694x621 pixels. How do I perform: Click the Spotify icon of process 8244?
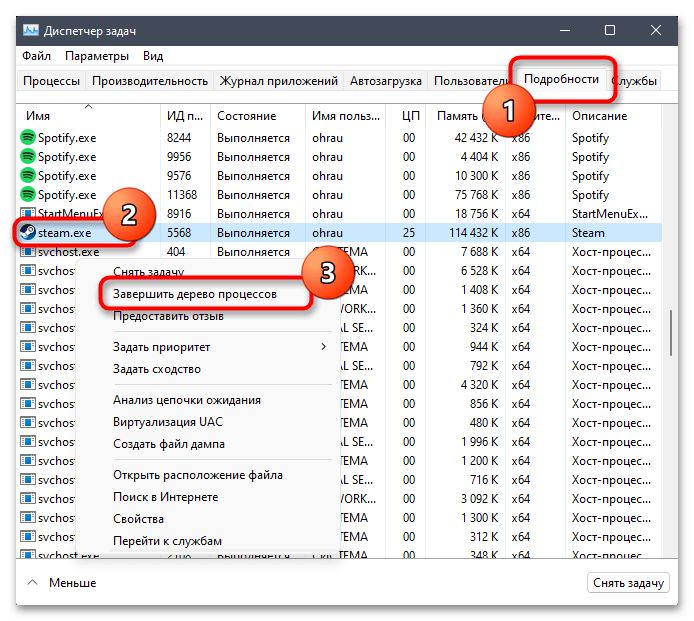click(27, 138)
